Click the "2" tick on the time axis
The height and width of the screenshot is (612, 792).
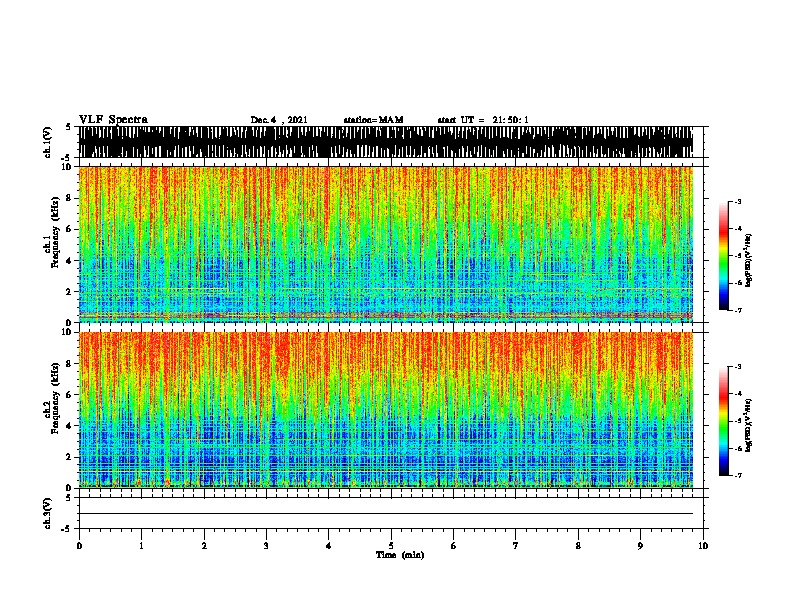pos(204,546)
